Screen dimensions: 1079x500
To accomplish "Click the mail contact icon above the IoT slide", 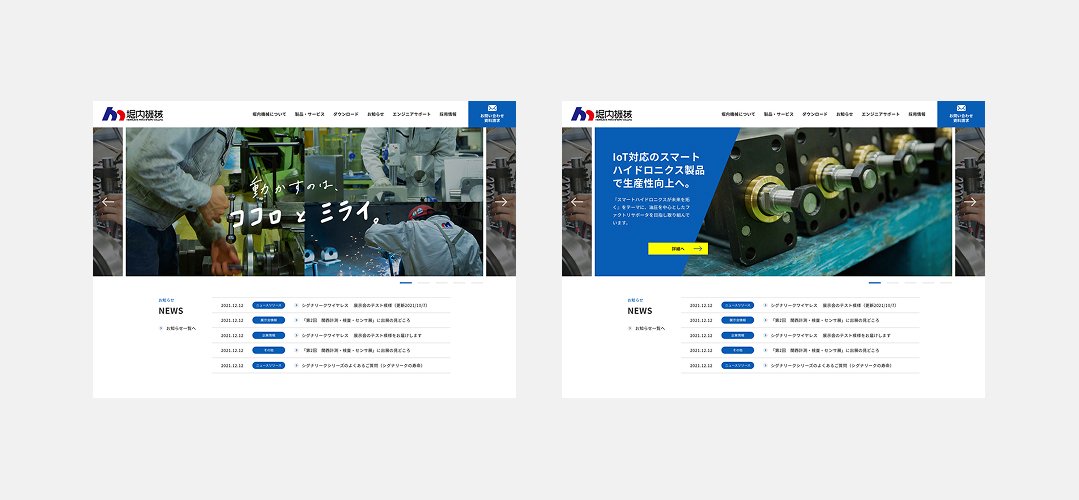I will tap(960, 108).
